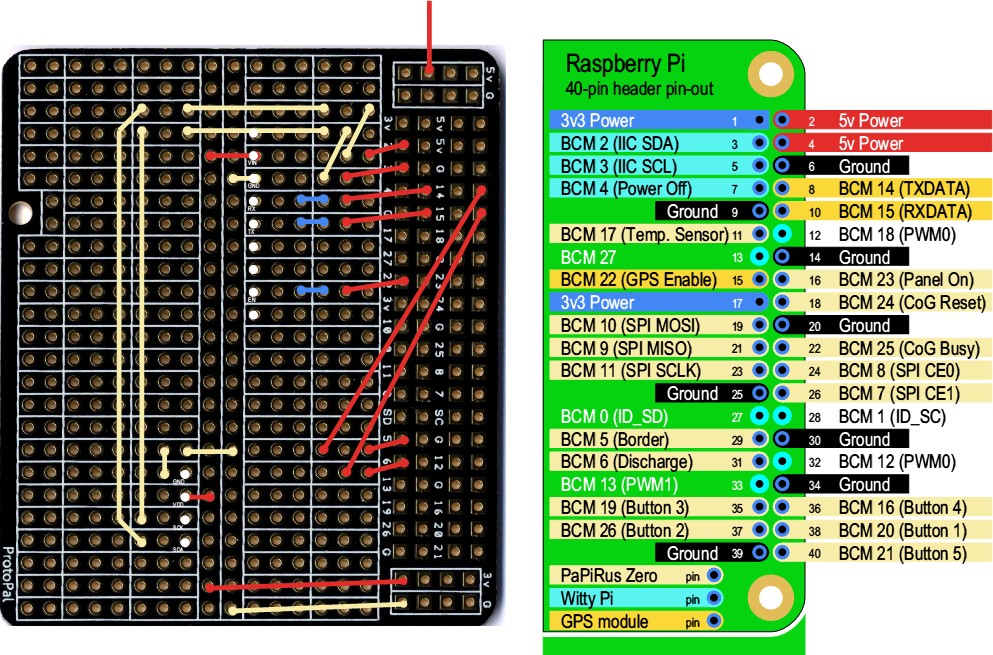This screenshot has height=655, width=993.
Task: Click the 5v Power pin 2 label
Action: 871,120
